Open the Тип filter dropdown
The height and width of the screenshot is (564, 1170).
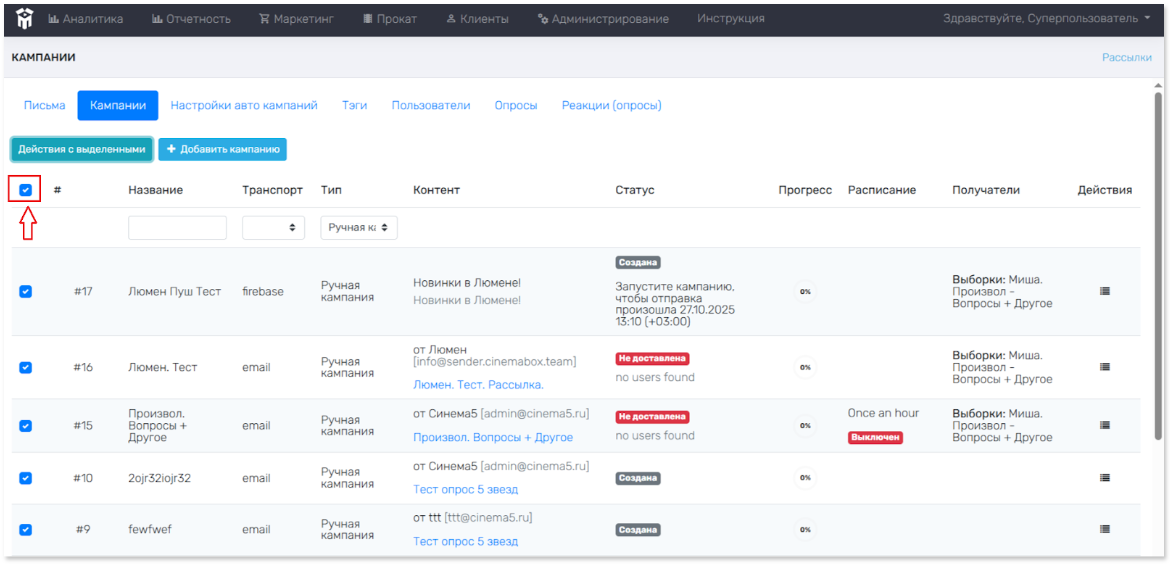[359, 228]
